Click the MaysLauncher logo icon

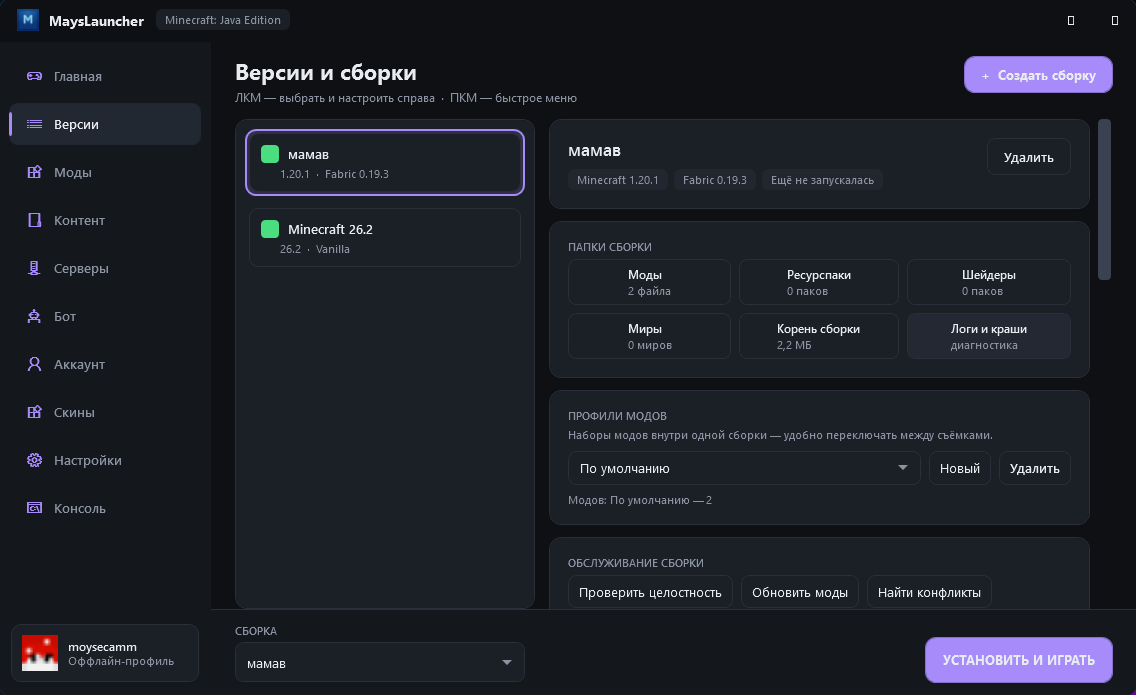coord(28,20)
